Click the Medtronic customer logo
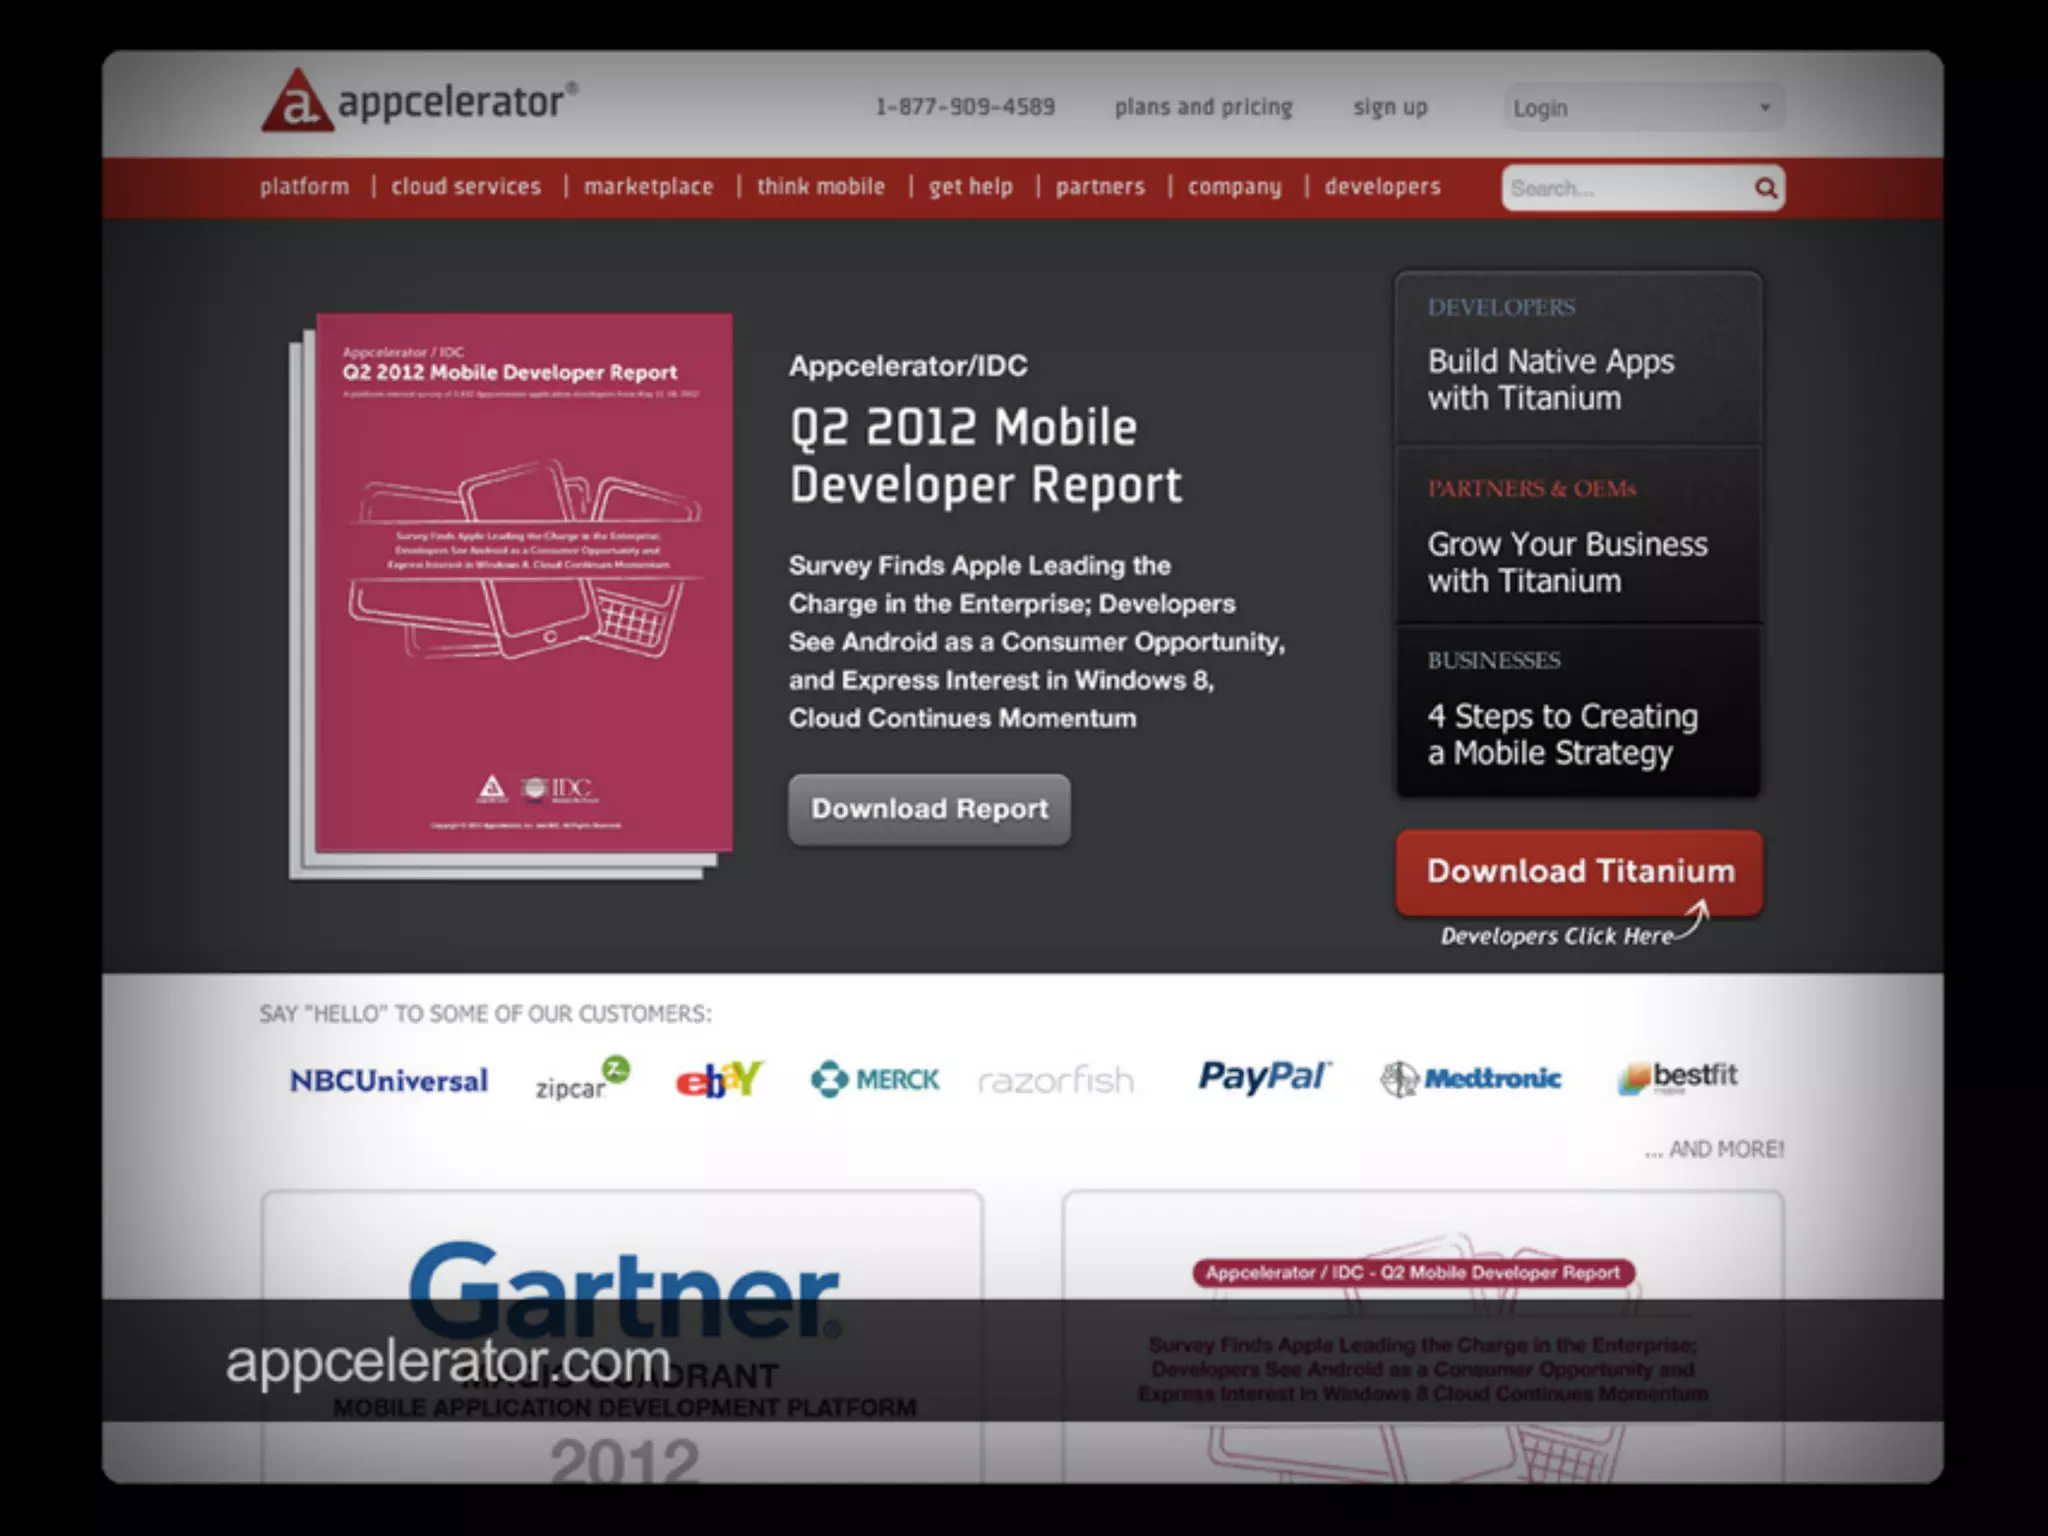The width and height of the screenshot is (2048, 1536). click(1471, 1079)
